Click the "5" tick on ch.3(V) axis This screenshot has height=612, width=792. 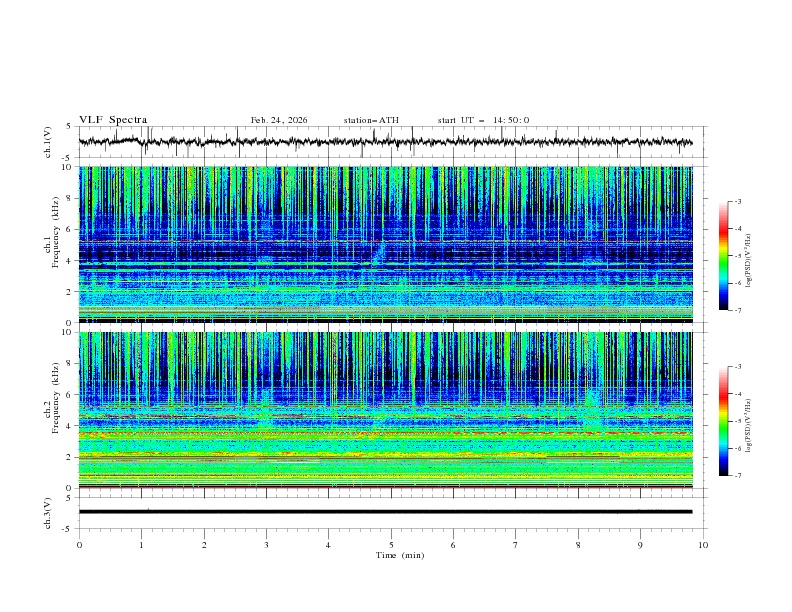point(70,497)
